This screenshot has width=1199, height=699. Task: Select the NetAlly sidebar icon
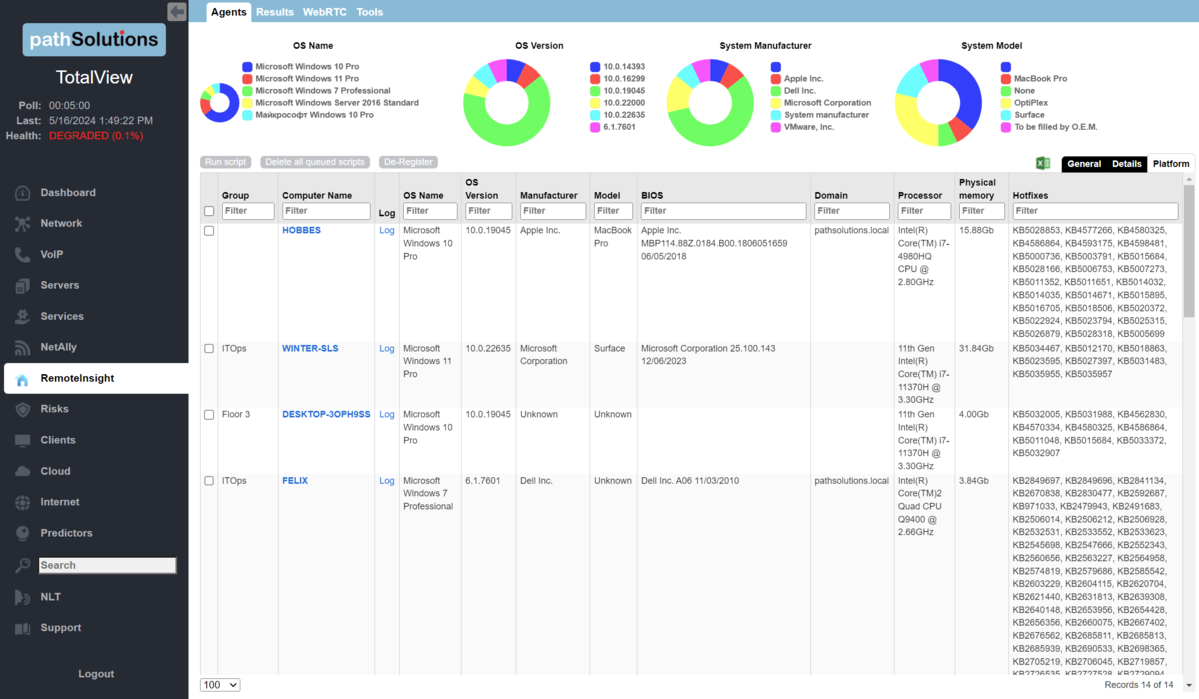(22, 348)
